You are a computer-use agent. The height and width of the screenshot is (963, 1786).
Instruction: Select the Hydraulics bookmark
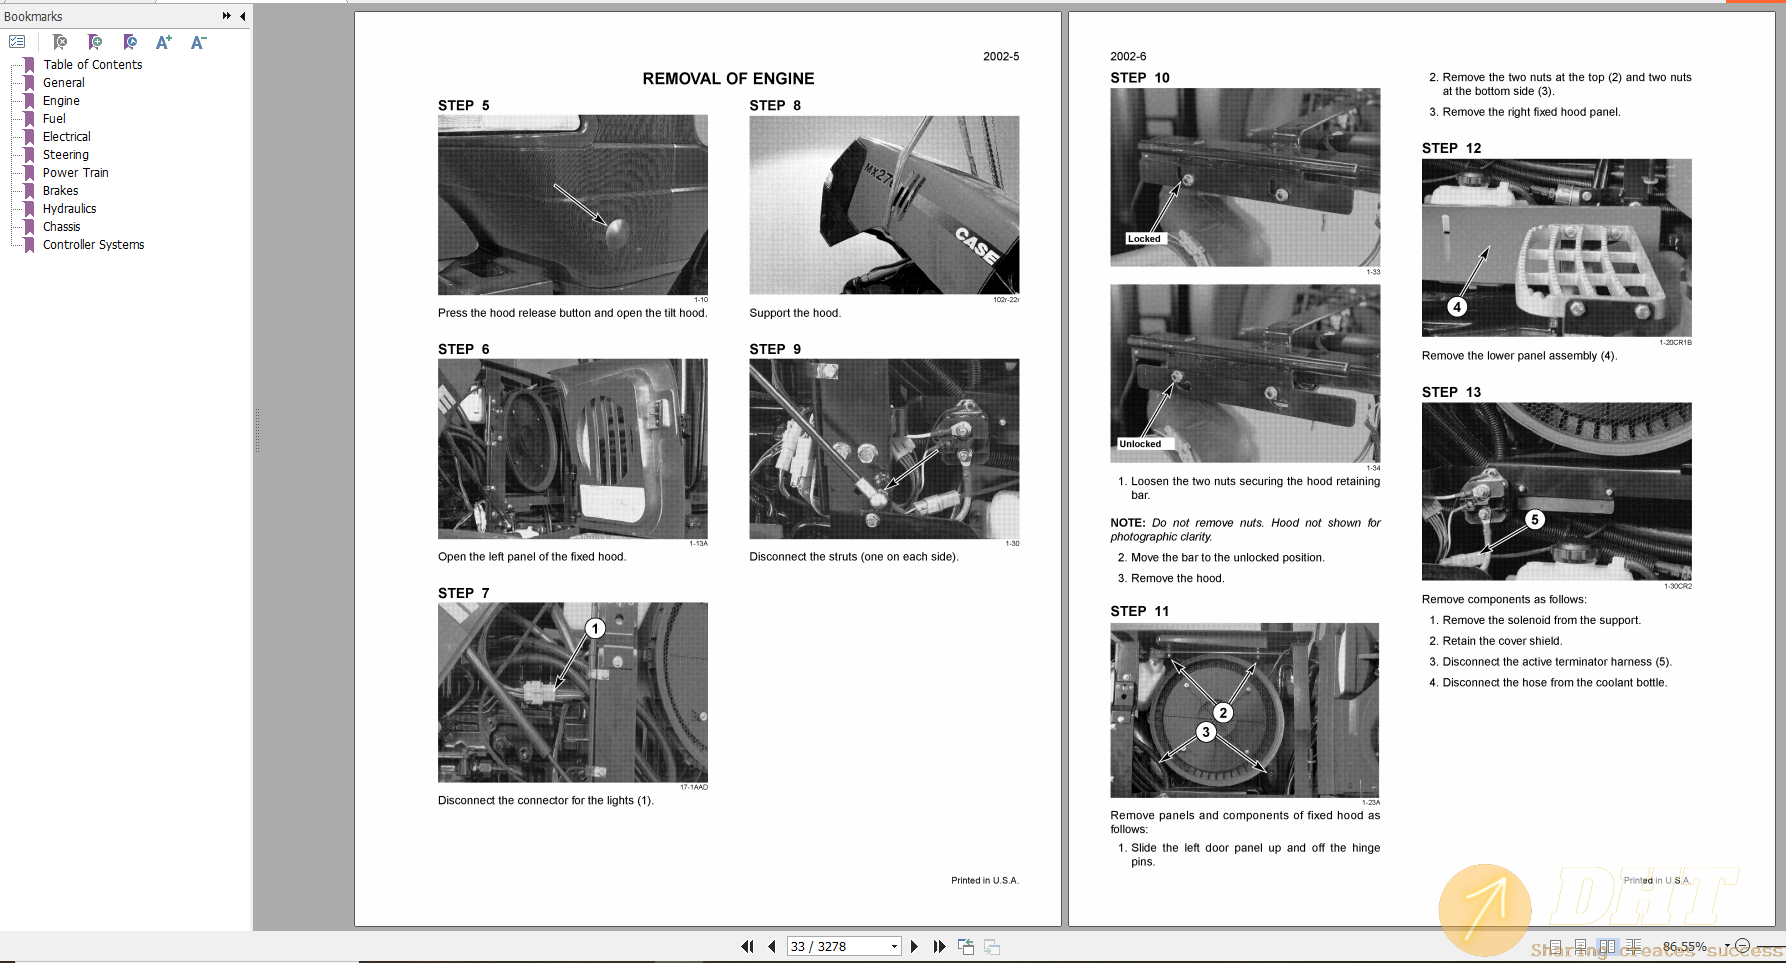(x=70, y=208)
